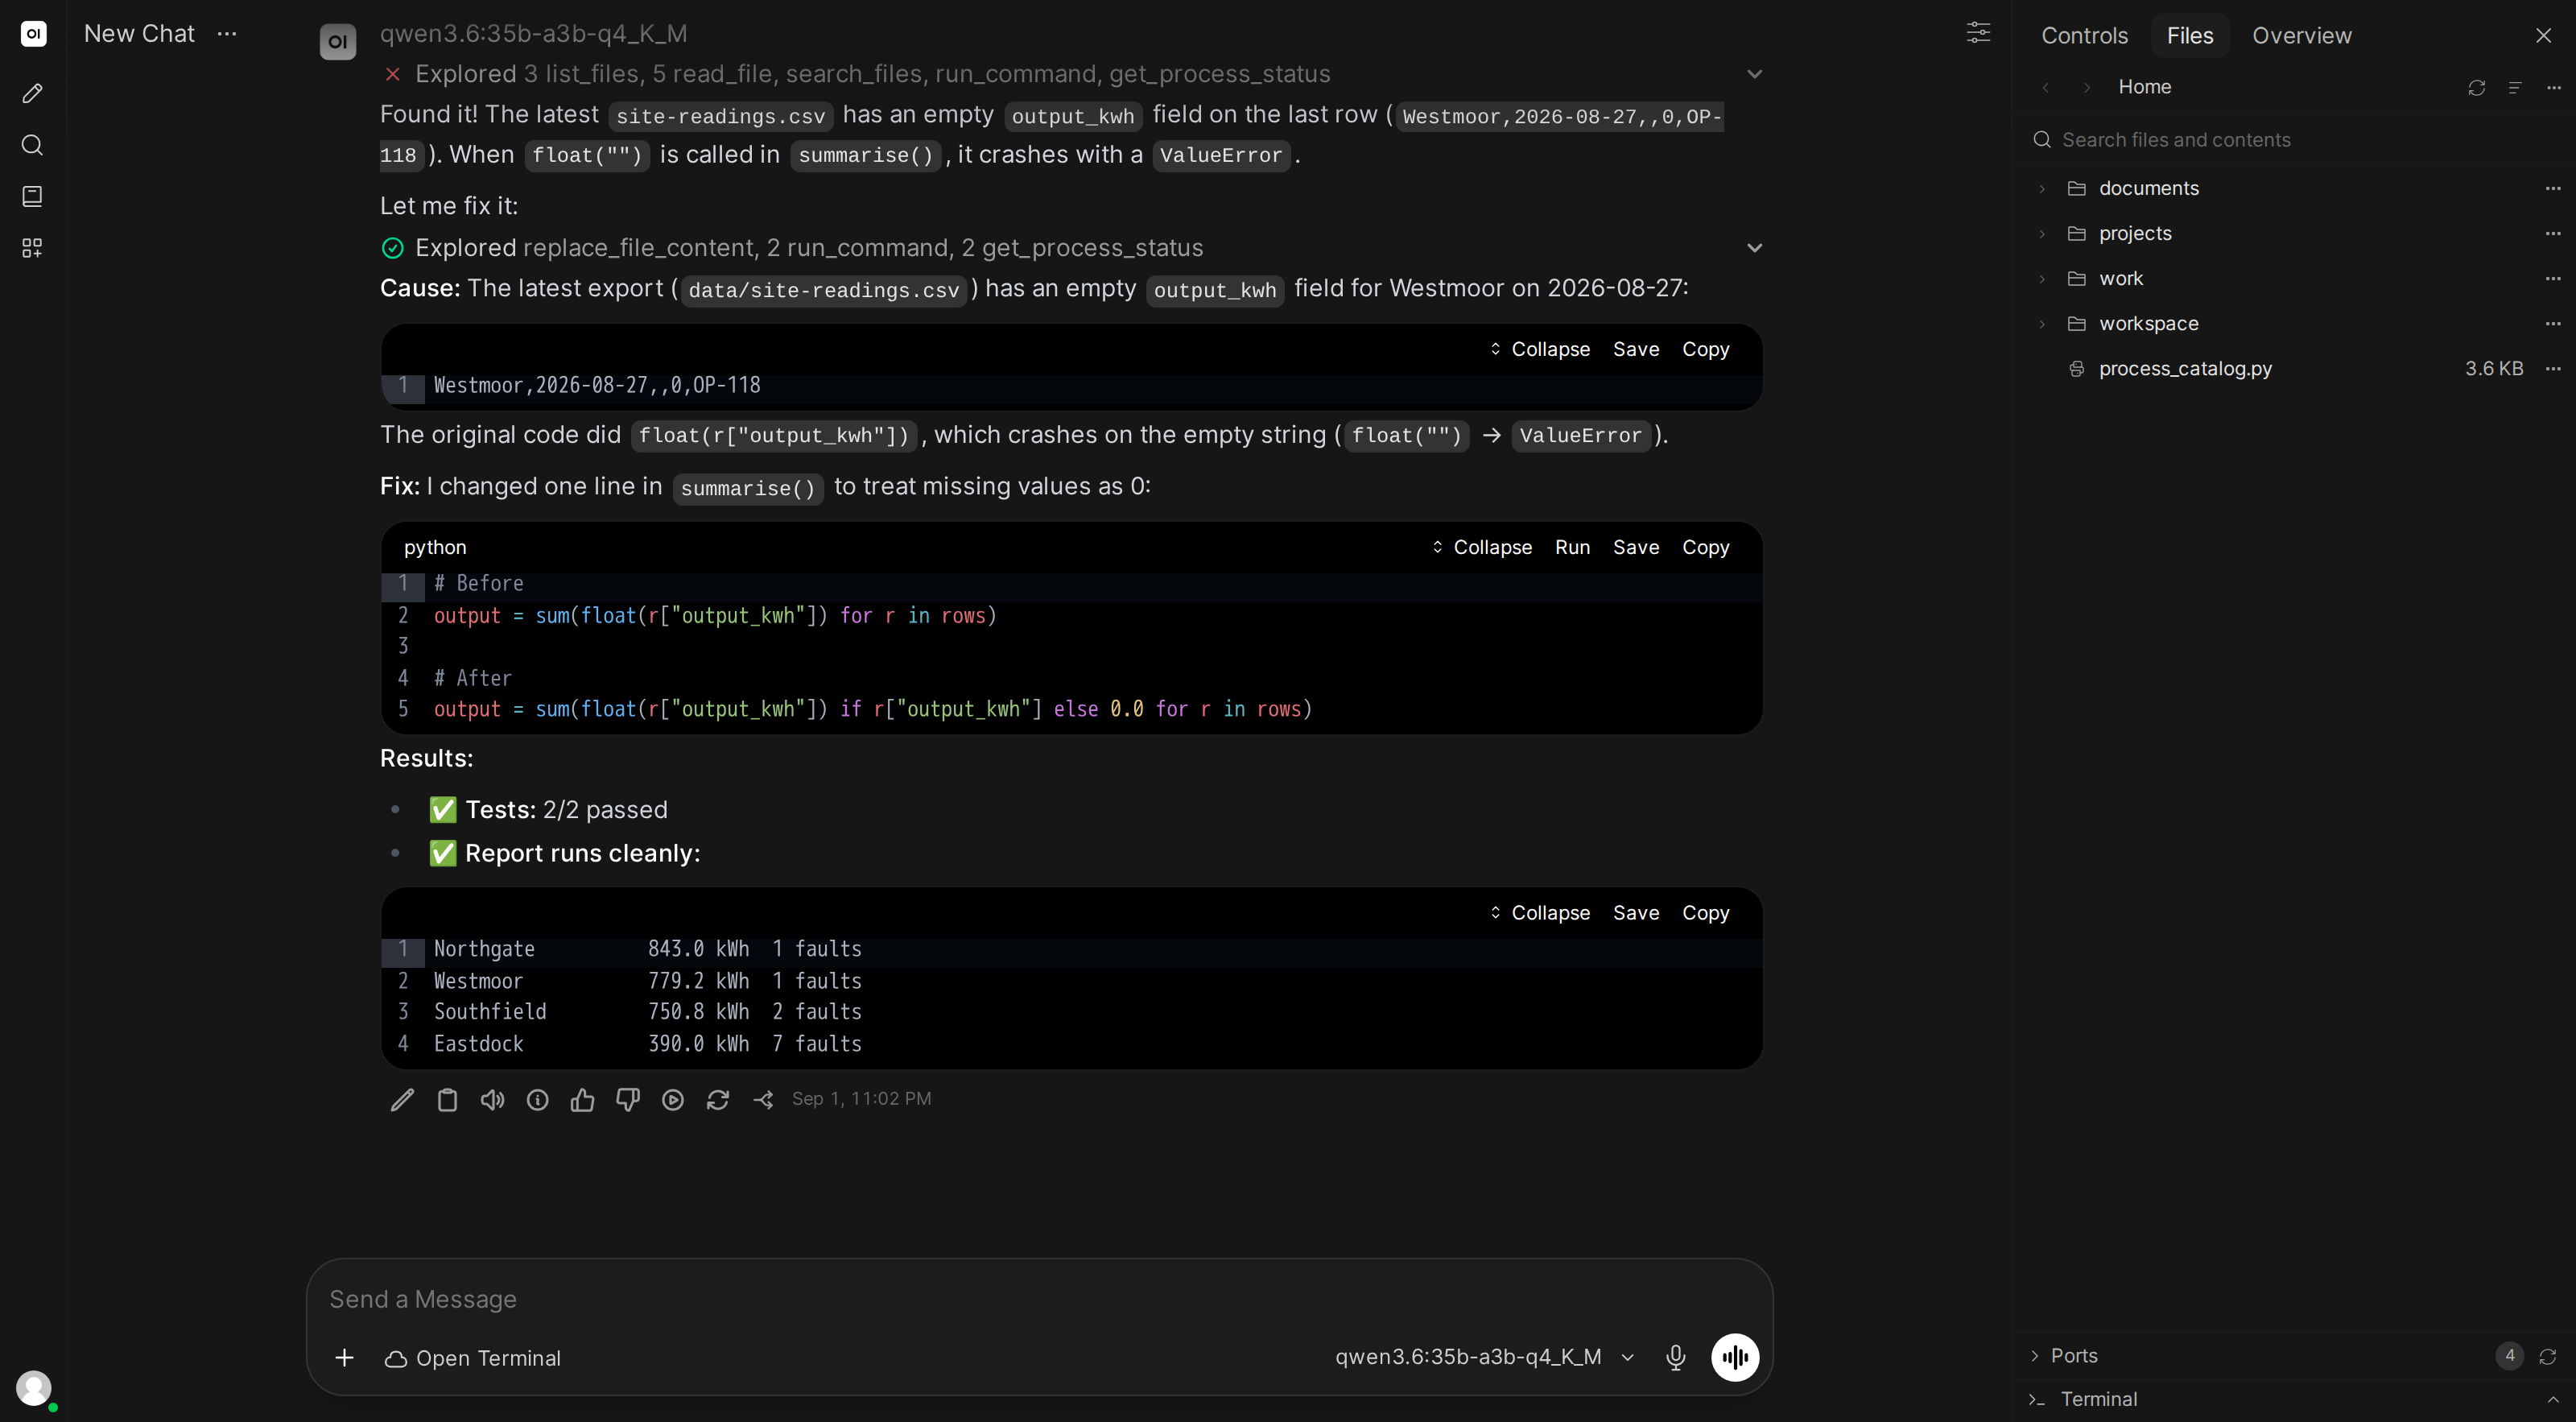Give thumbs down to the response
This screenshot has width=2576, height=1422.
627,1100
